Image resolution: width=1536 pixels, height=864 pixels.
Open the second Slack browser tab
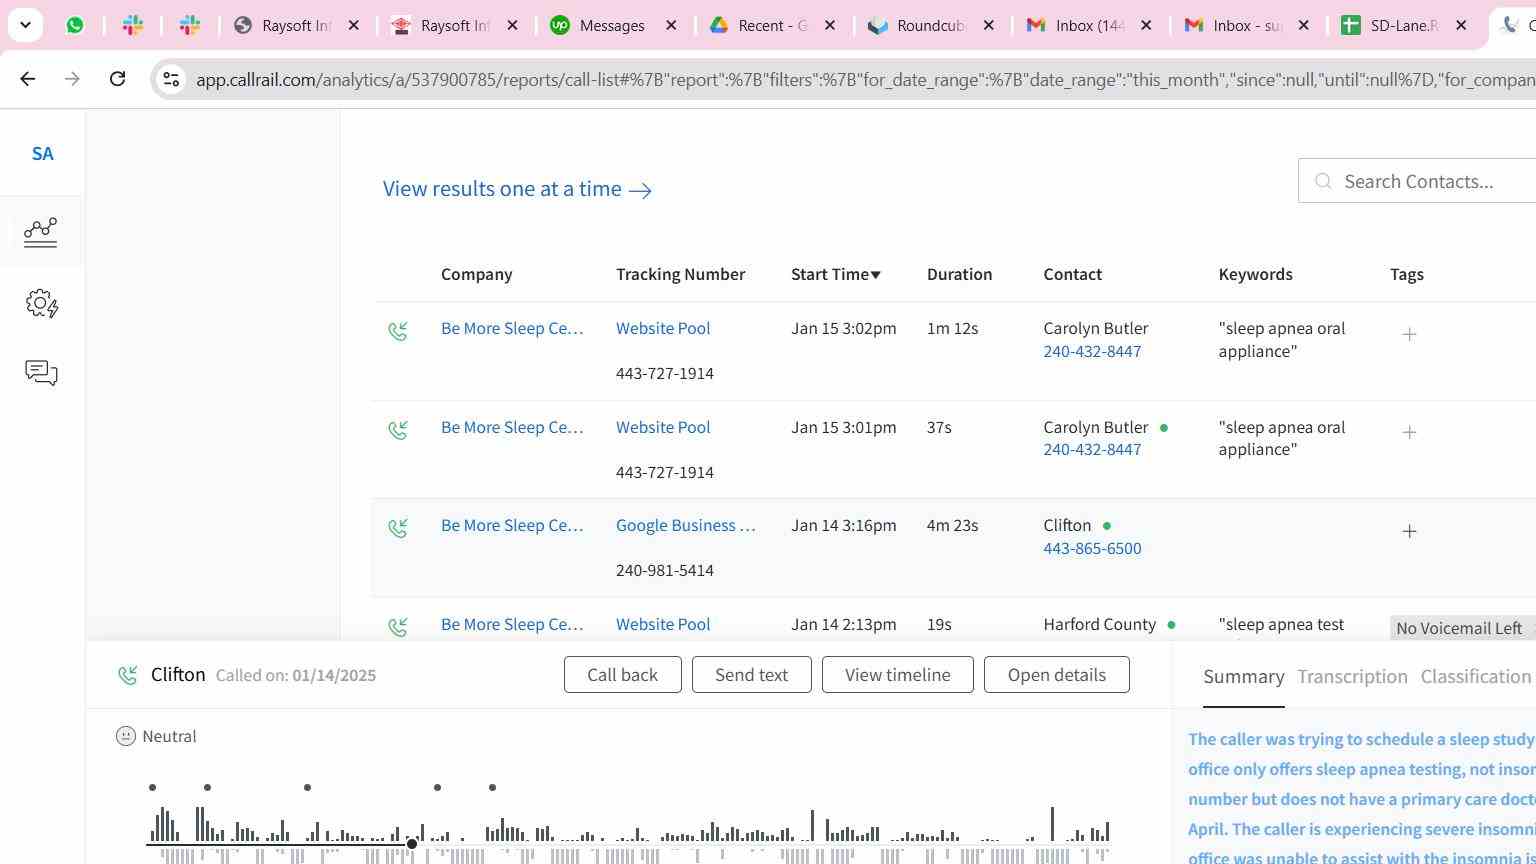tap(190, 25)
